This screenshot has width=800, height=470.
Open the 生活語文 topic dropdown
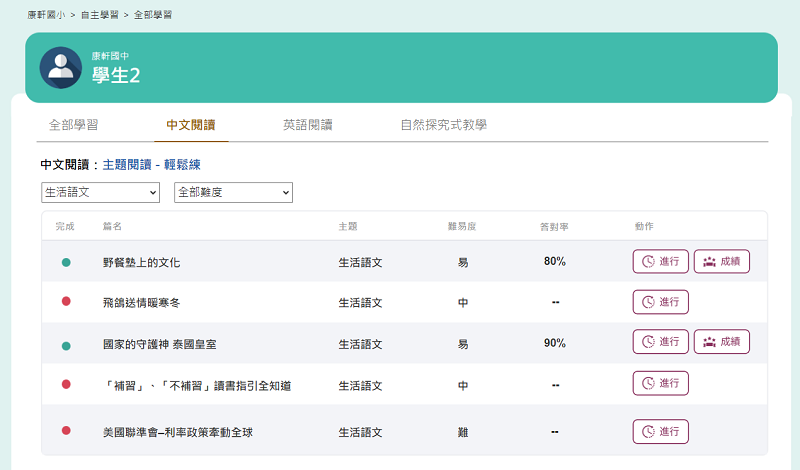click(x=100, y=192)
